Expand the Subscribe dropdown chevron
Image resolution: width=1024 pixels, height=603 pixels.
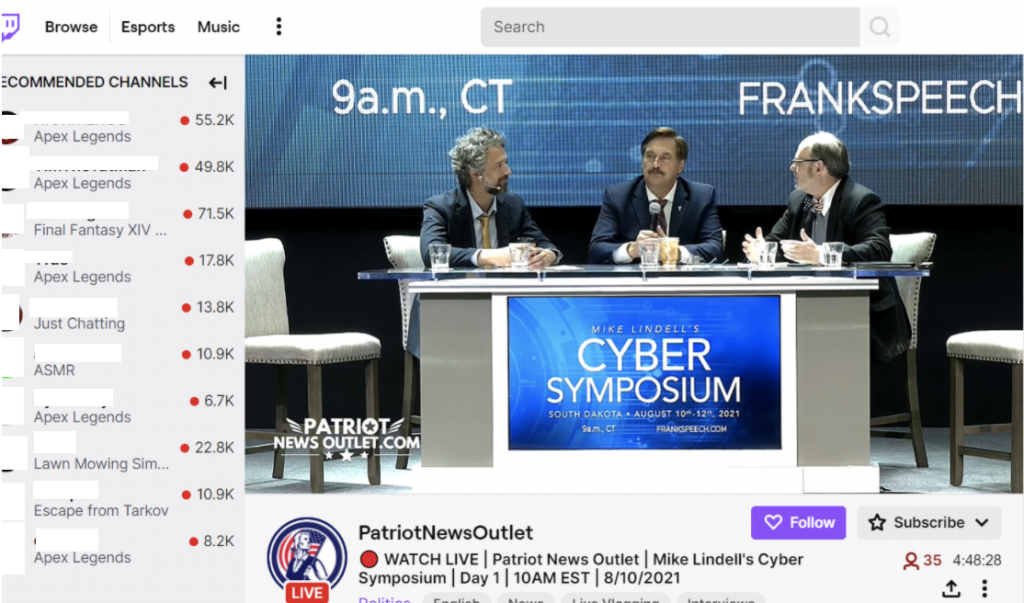pos(982,523)
